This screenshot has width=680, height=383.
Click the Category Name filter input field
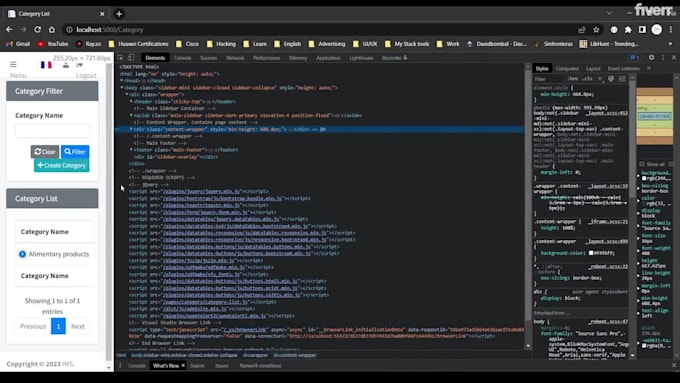tap(52, 131)
